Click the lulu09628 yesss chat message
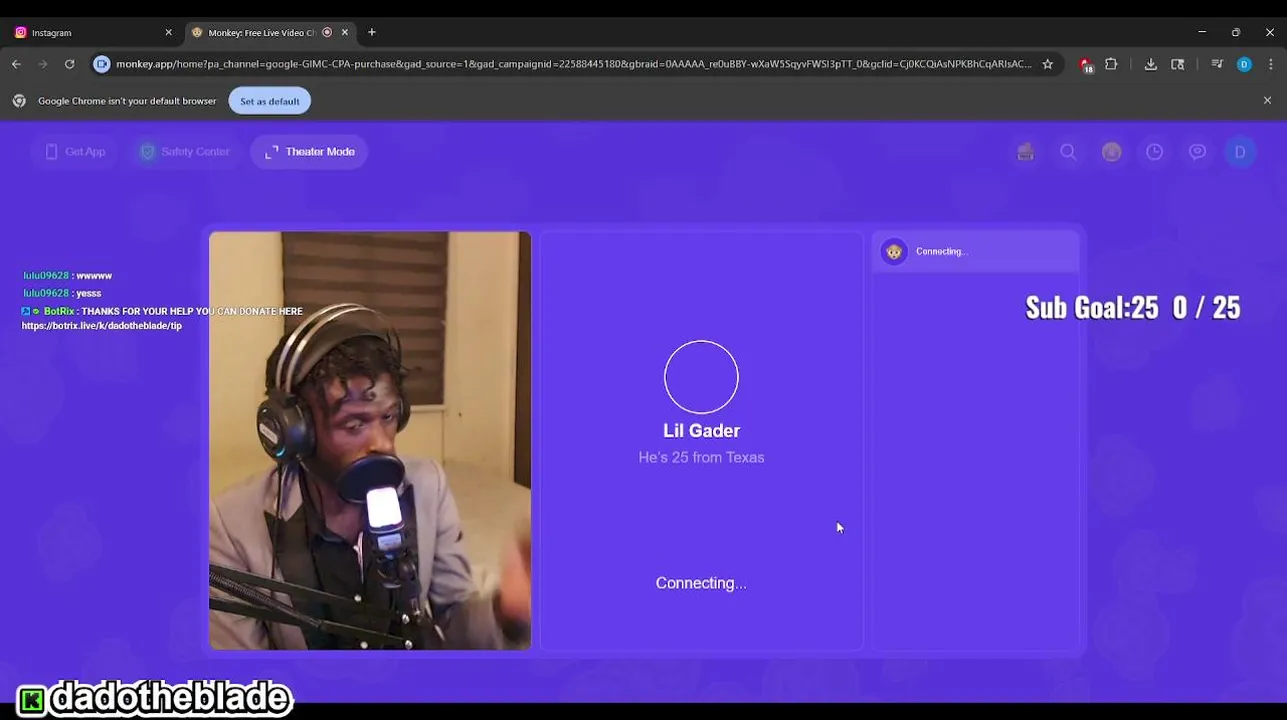1287x720 pixels. (x=62, y=293)
